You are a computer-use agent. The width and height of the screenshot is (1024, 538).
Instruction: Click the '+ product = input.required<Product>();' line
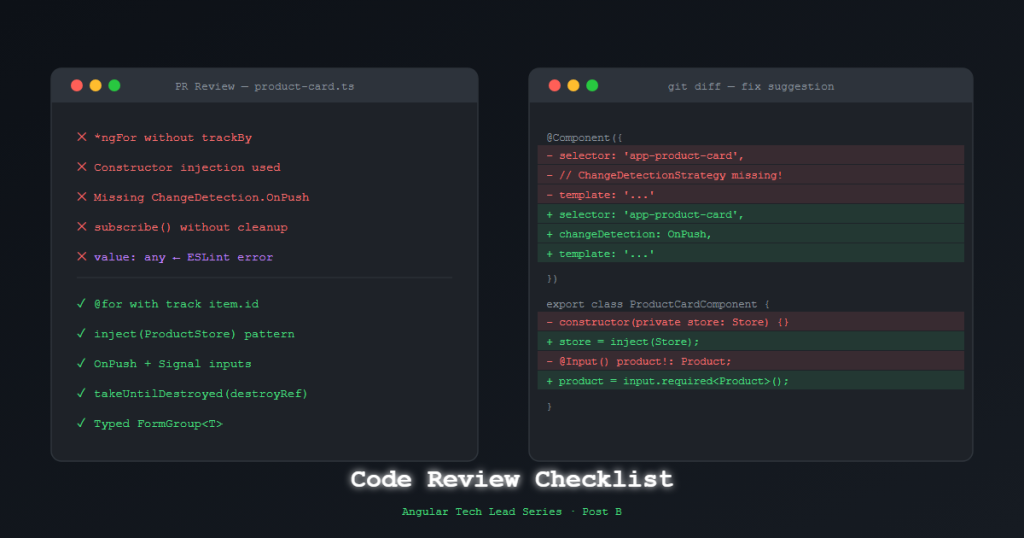[x=750, y=381]
